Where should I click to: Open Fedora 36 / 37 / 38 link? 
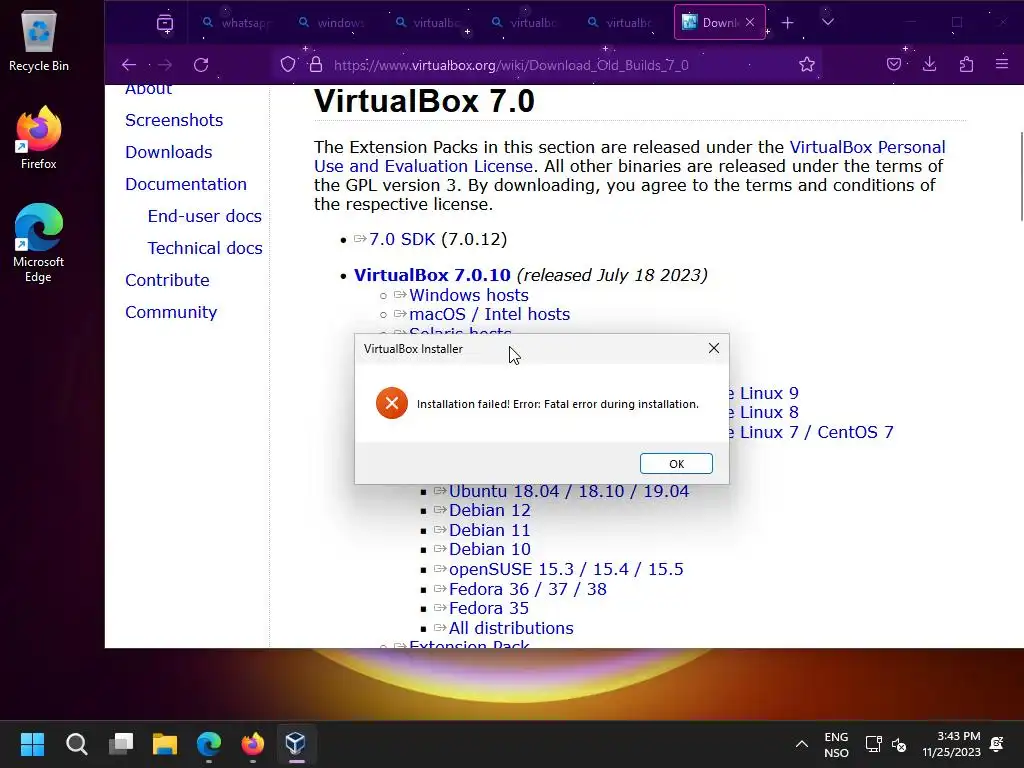[x=527, y=589]
